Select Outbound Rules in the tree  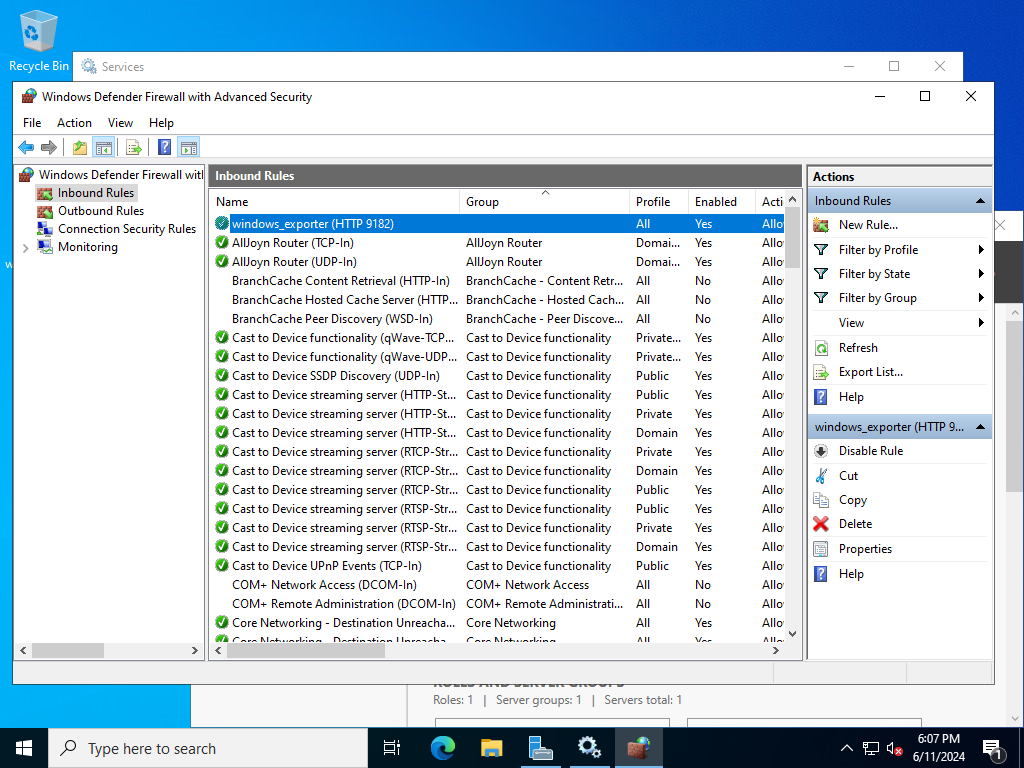(x=100, y=211)
